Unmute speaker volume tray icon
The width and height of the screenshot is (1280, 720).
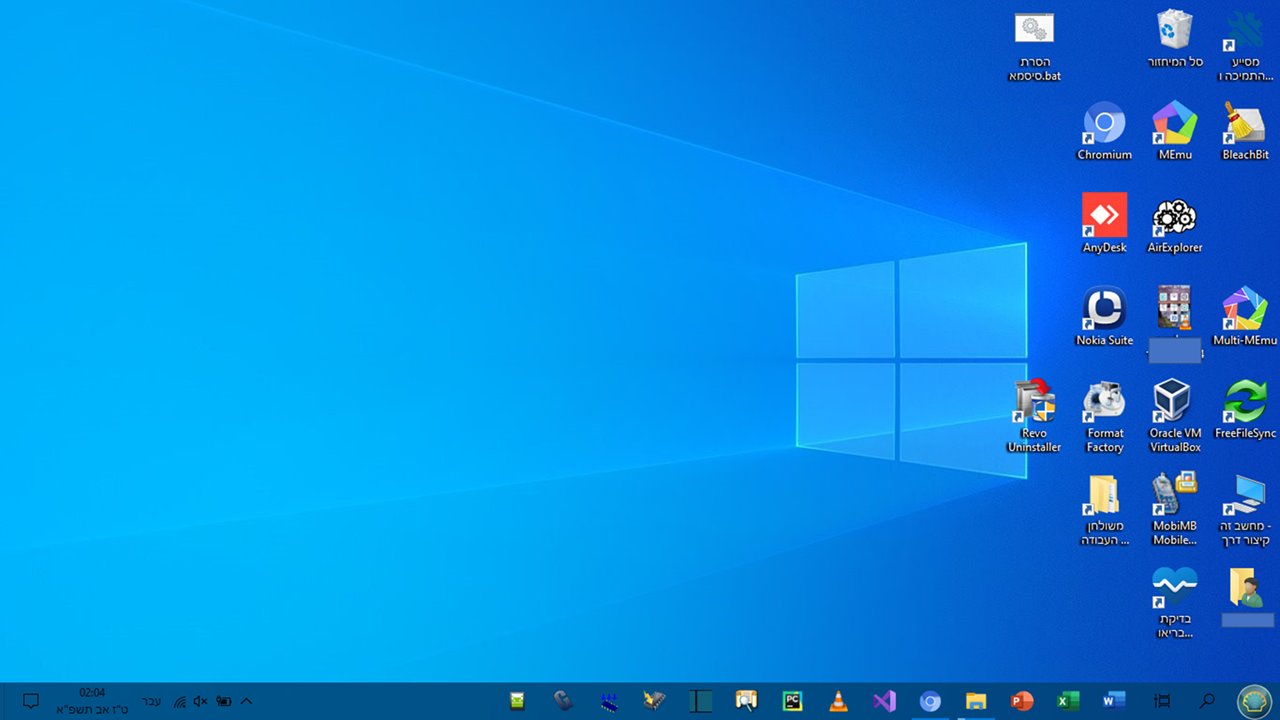pos(201,701)
